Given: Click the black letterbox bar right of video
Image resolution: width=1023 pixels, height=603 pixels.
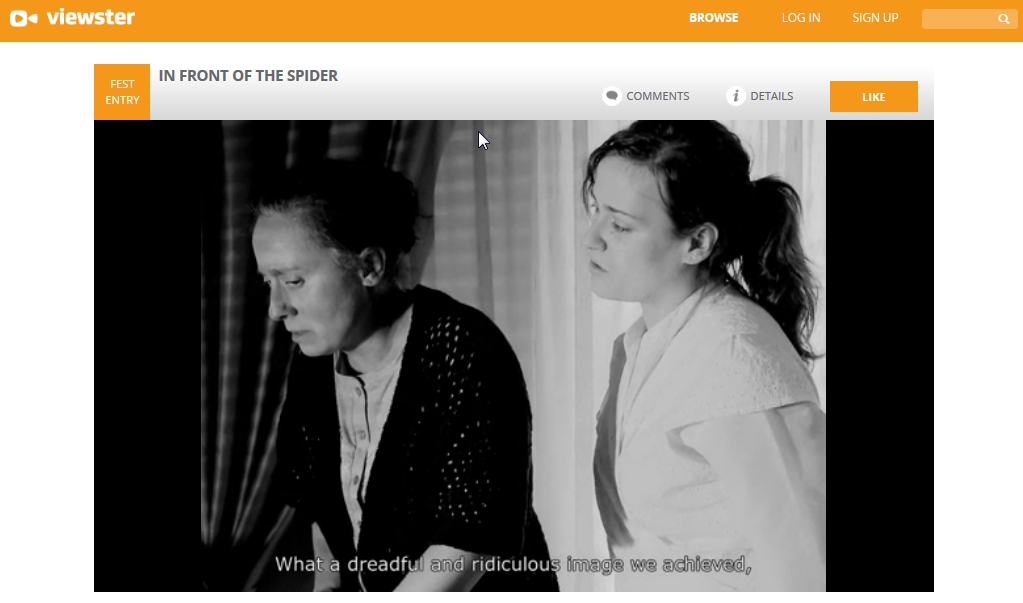Looking at the screenshot, I should point(879,356).
